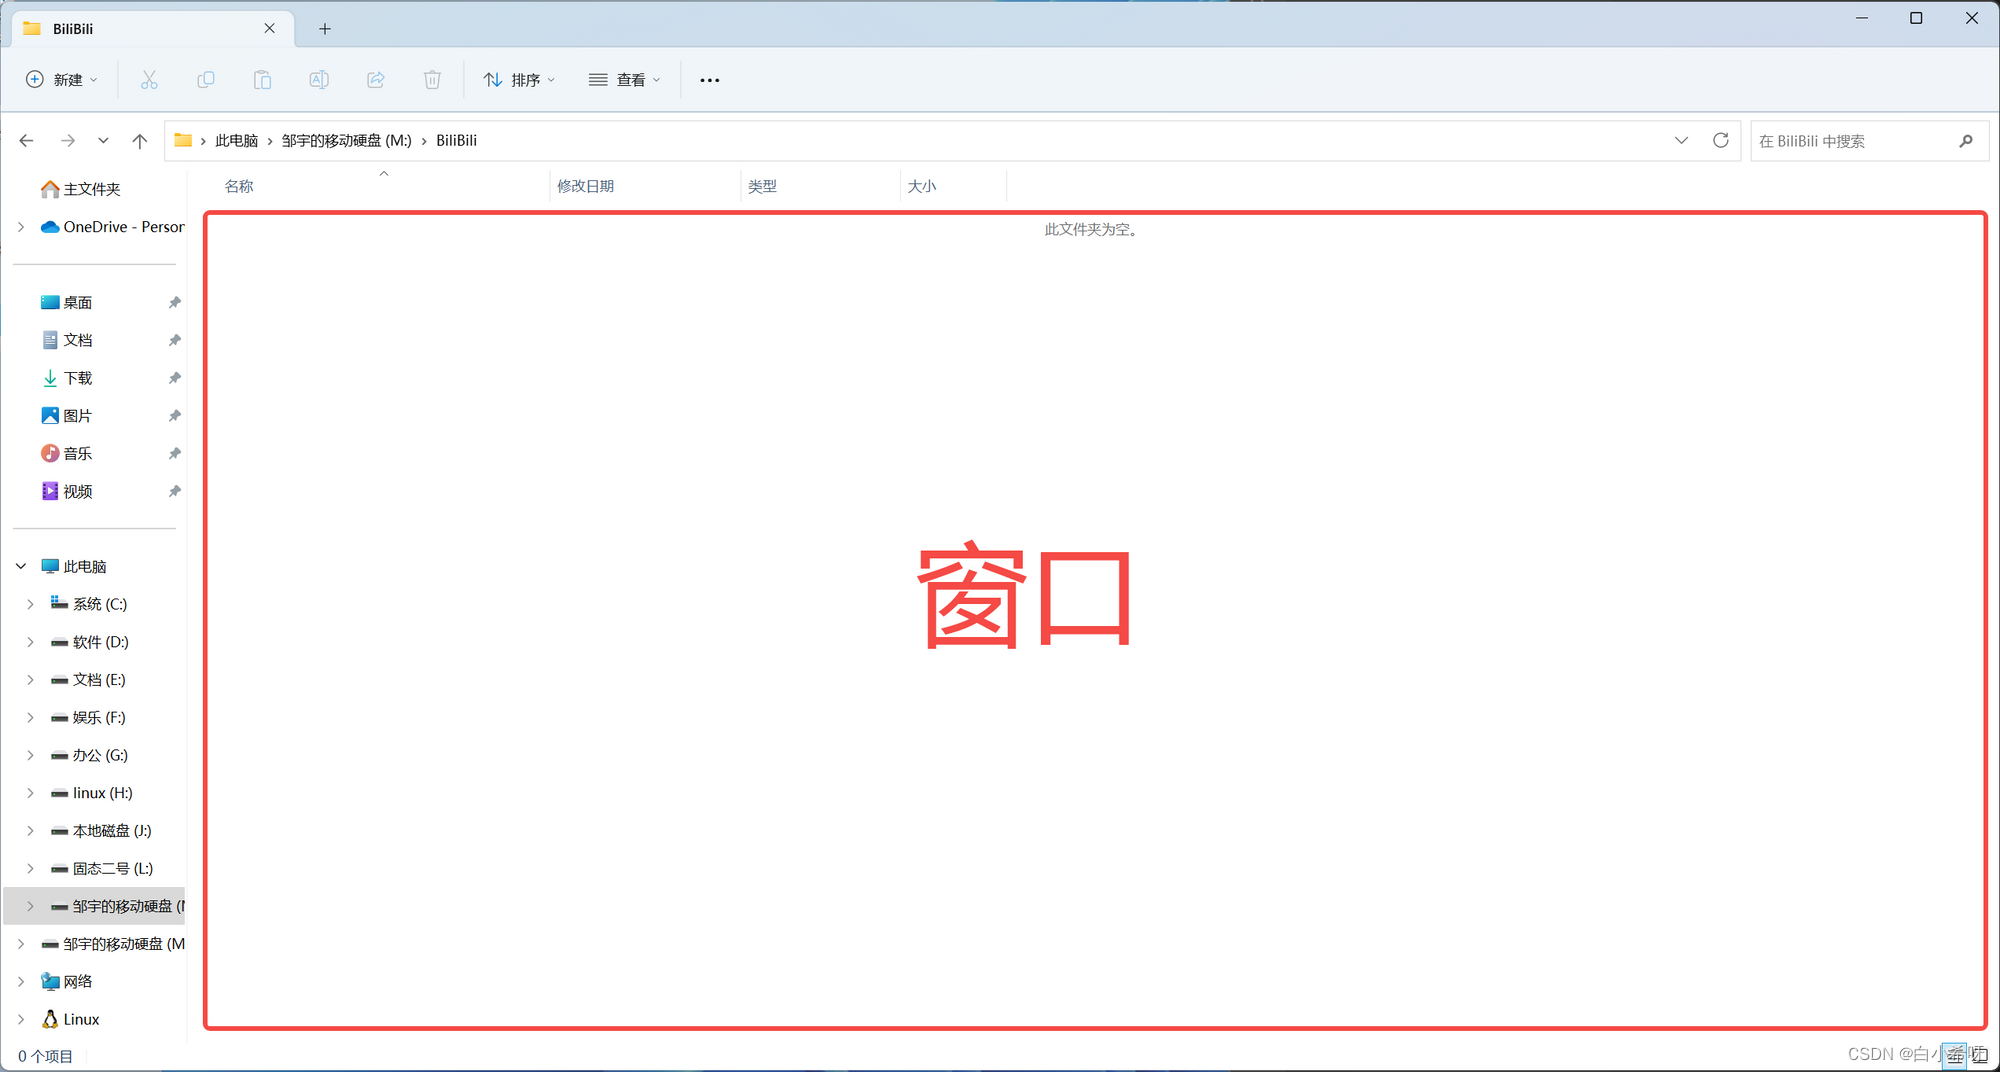Expand 娱乐 (F:) drive node
The width and height of the screenshot is (2000, 1072).
pyautogui.click(x=31, y=717)
